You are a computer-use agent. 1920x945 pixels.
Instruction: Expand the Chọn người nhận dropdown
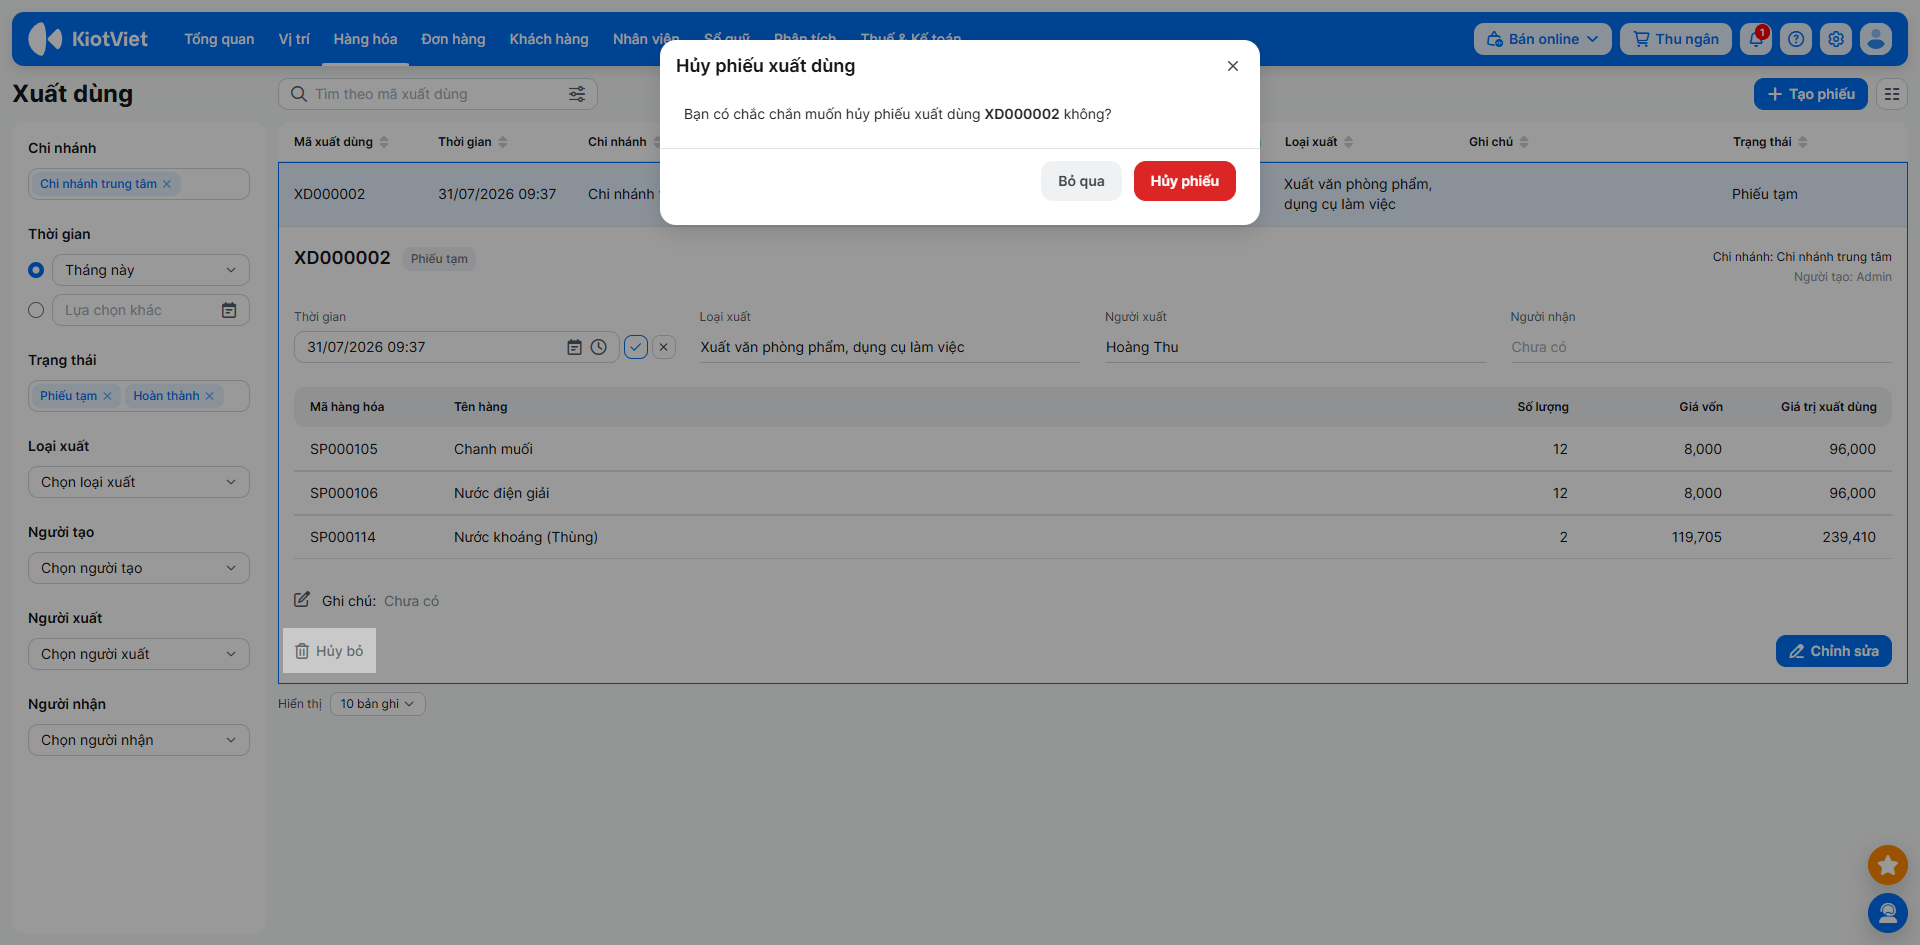point(139,740)
